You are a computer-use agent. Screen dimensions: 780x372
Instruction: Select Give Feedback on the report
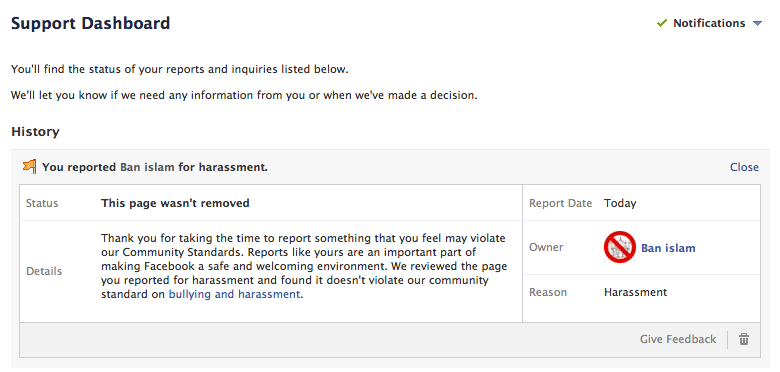[678, 339]
